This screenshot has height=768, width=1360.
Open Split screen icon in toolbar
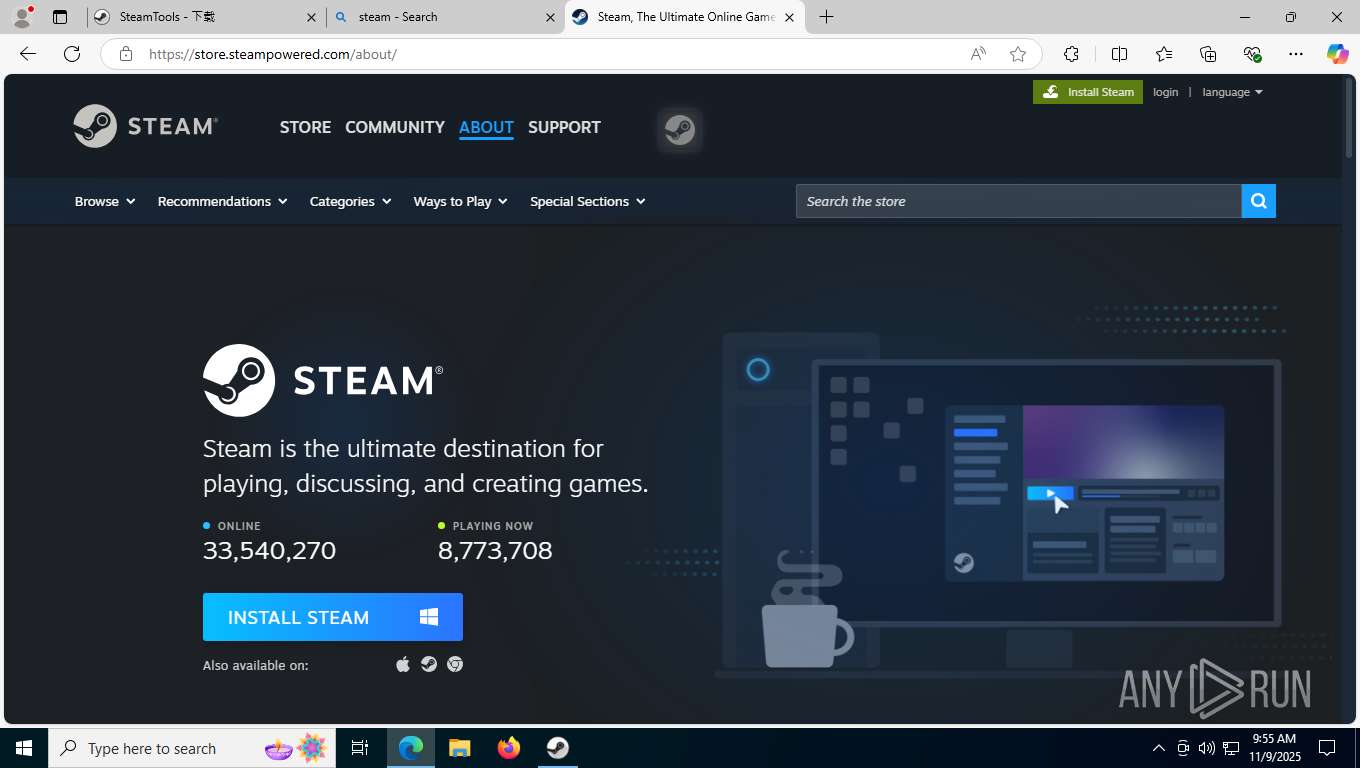tap(1120, 54)
